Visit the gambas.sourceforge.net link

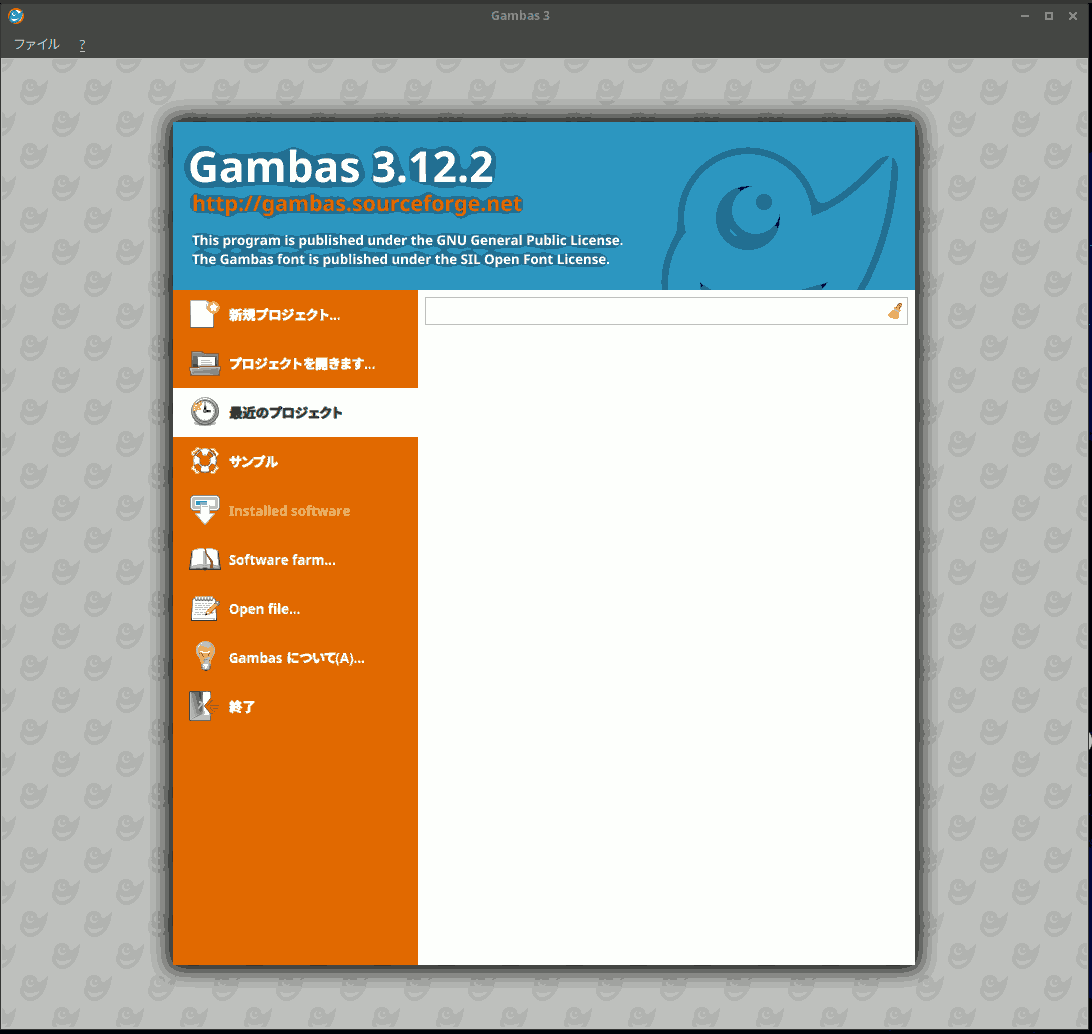click(x=357, y=203)
